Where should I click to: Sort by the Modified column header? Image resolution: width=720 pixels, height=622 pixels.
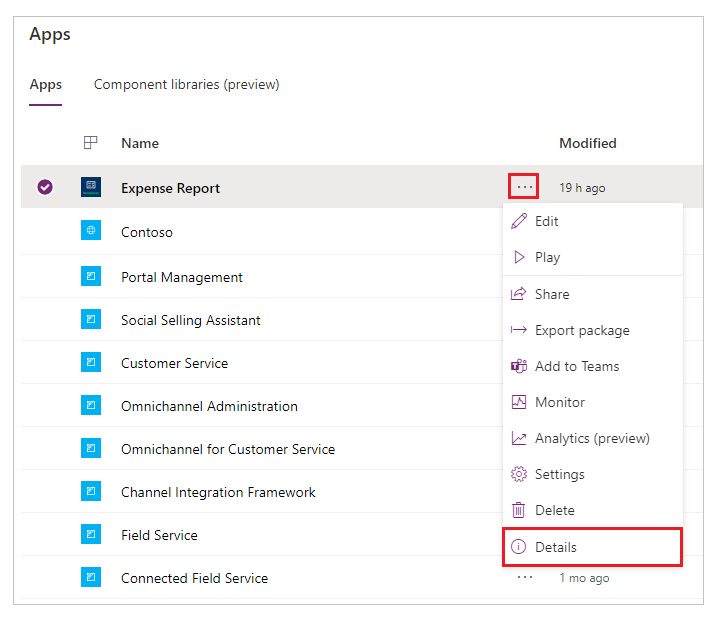588,143
